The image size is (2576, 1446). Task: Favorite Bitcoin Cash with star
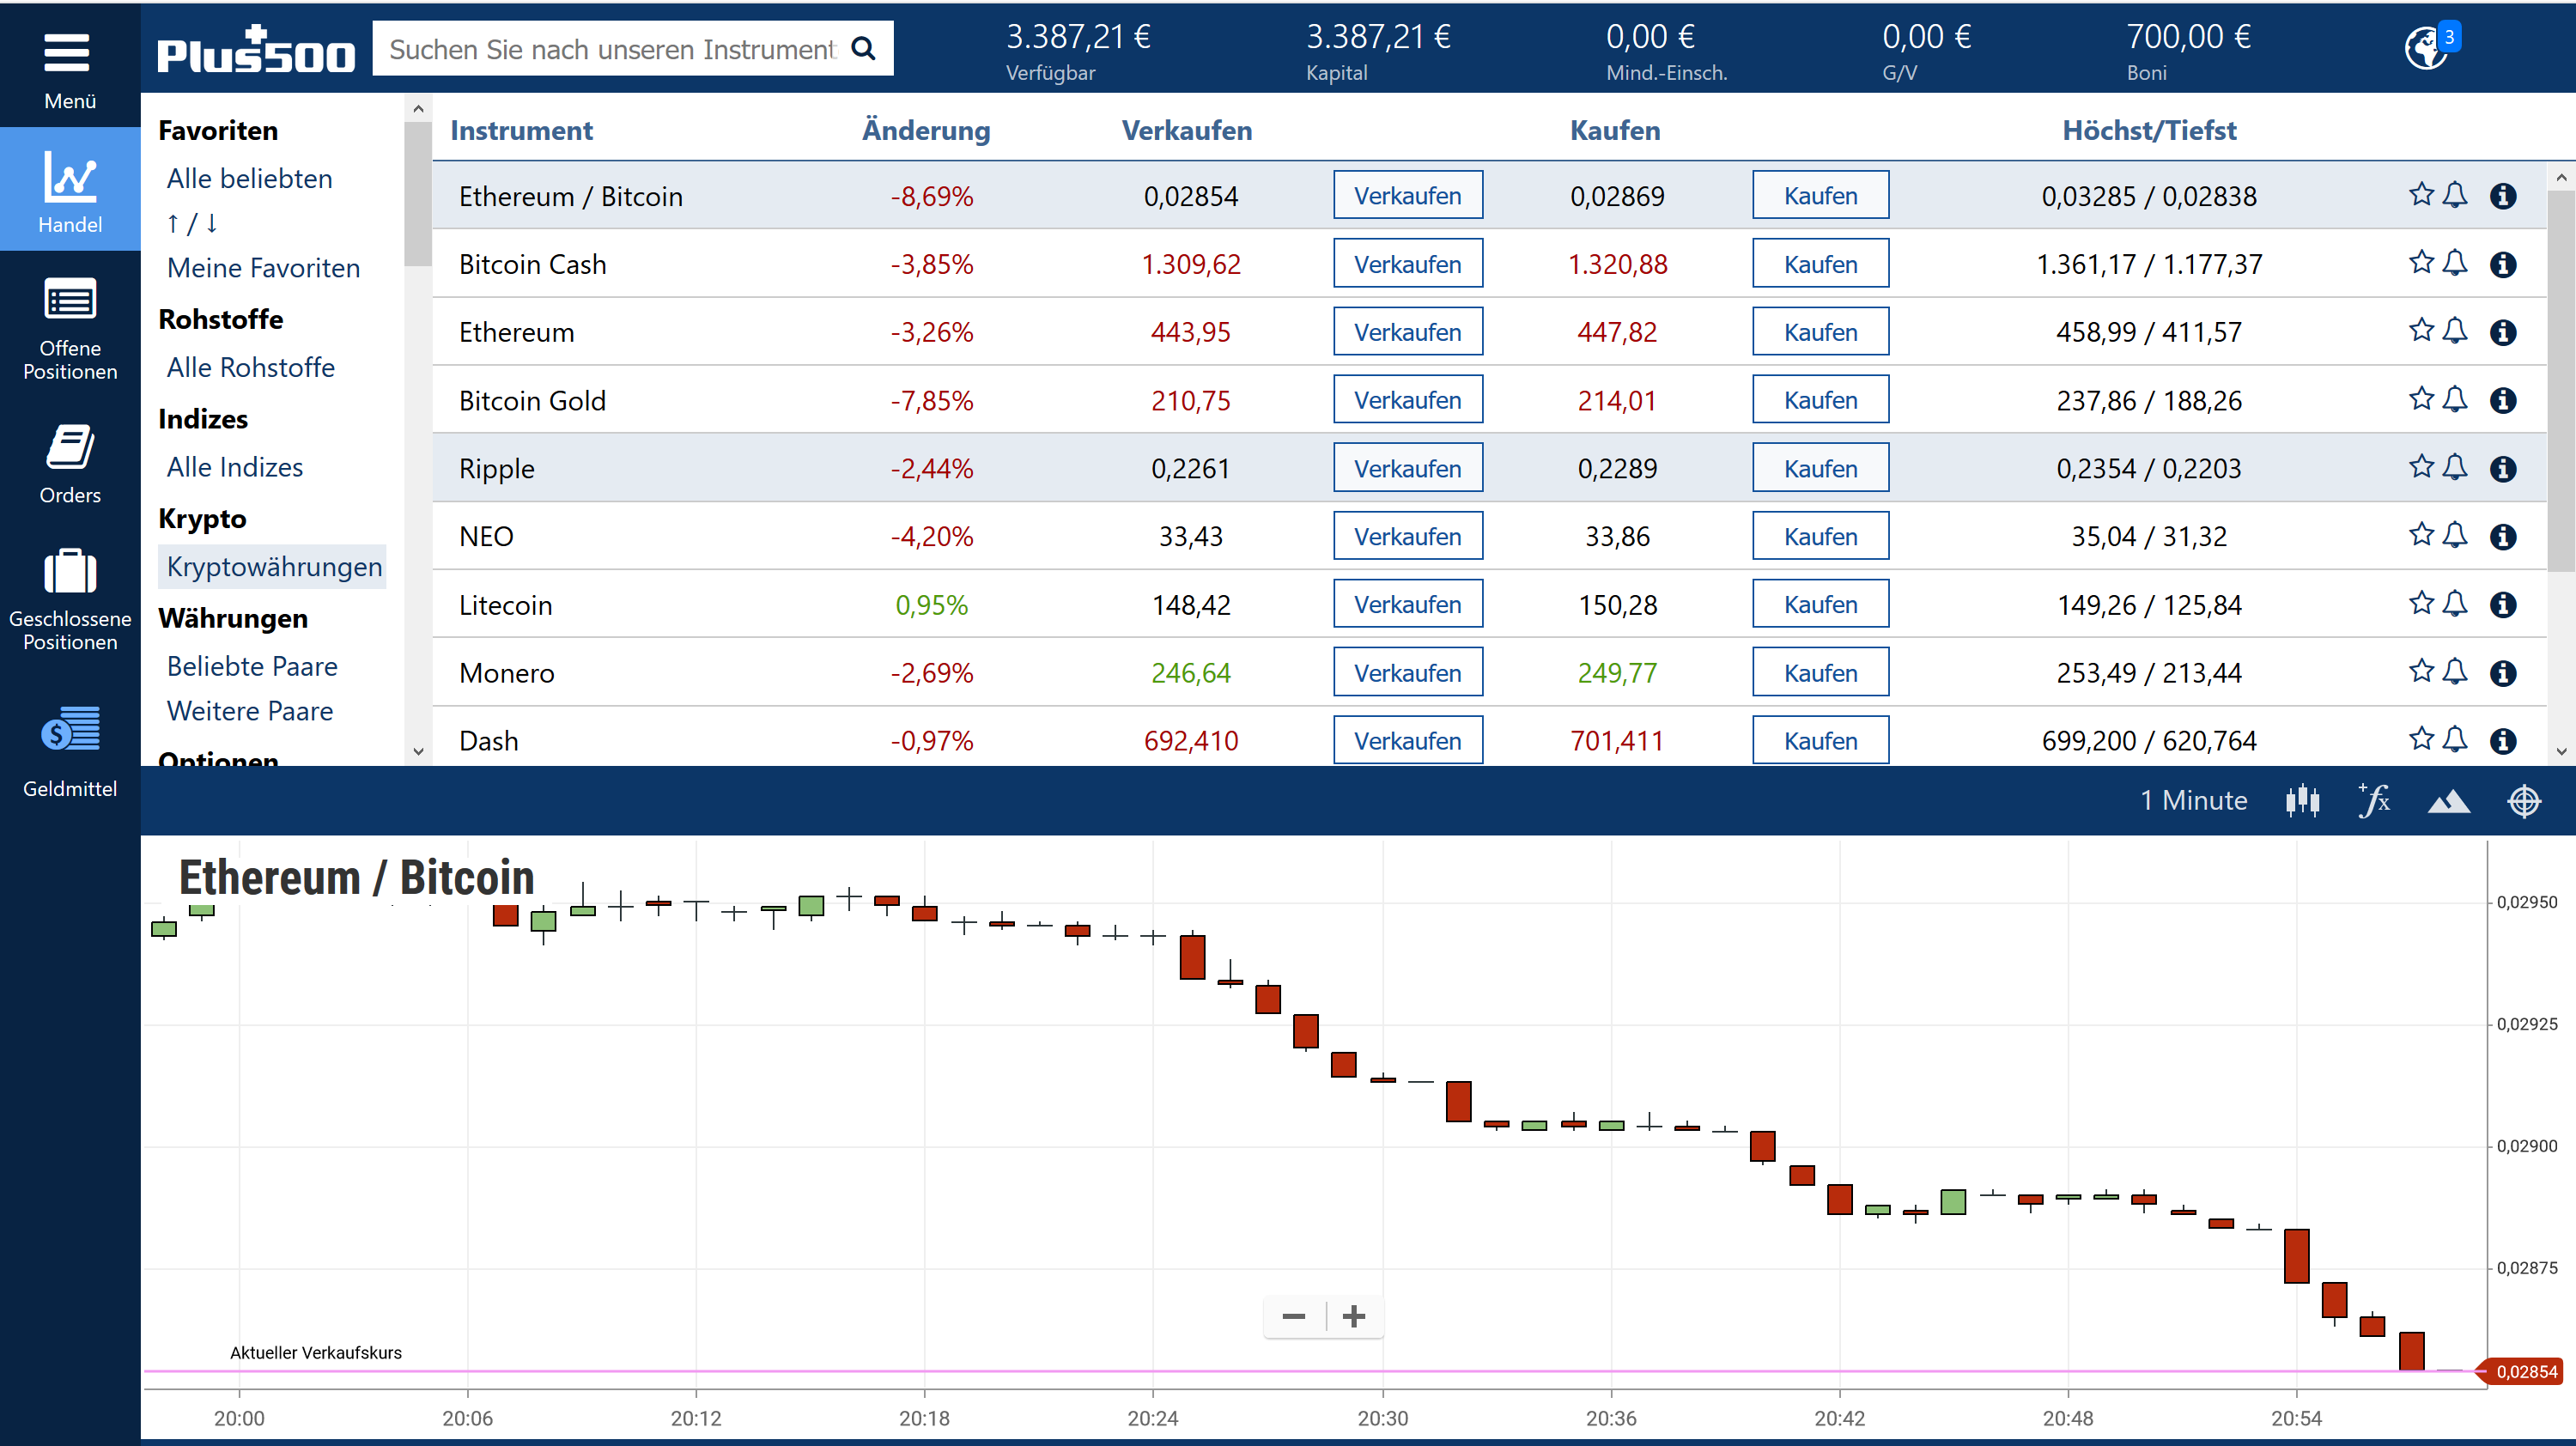click(2421, 263)
